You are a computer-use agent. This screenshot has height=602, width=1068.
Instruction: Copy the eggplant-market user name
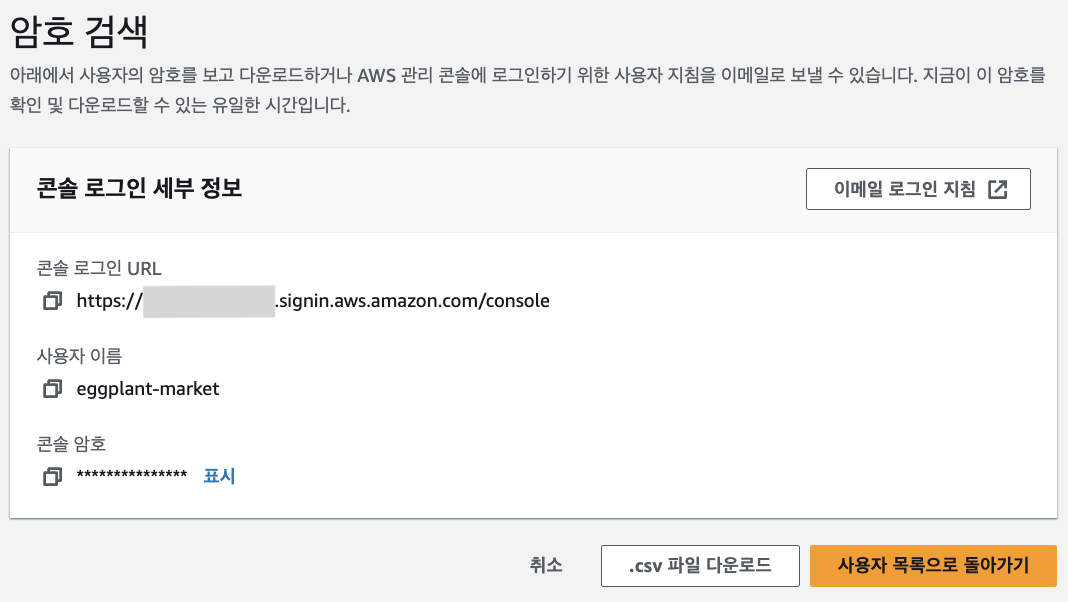click(52, 389)
